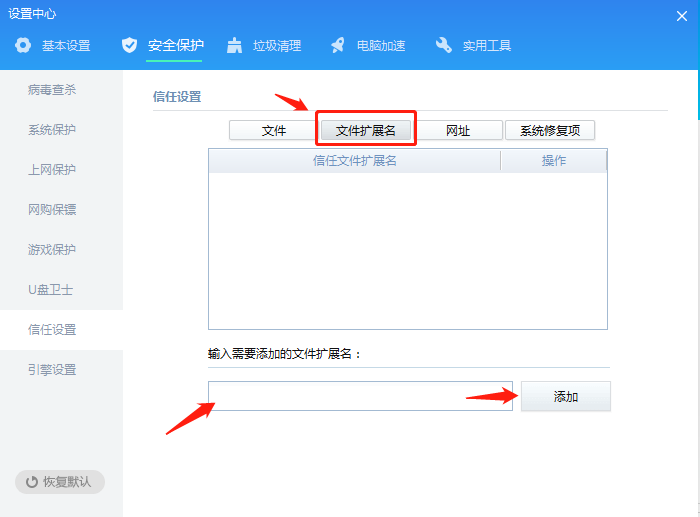Close the 设置中心 window

(x=681, y=16)
